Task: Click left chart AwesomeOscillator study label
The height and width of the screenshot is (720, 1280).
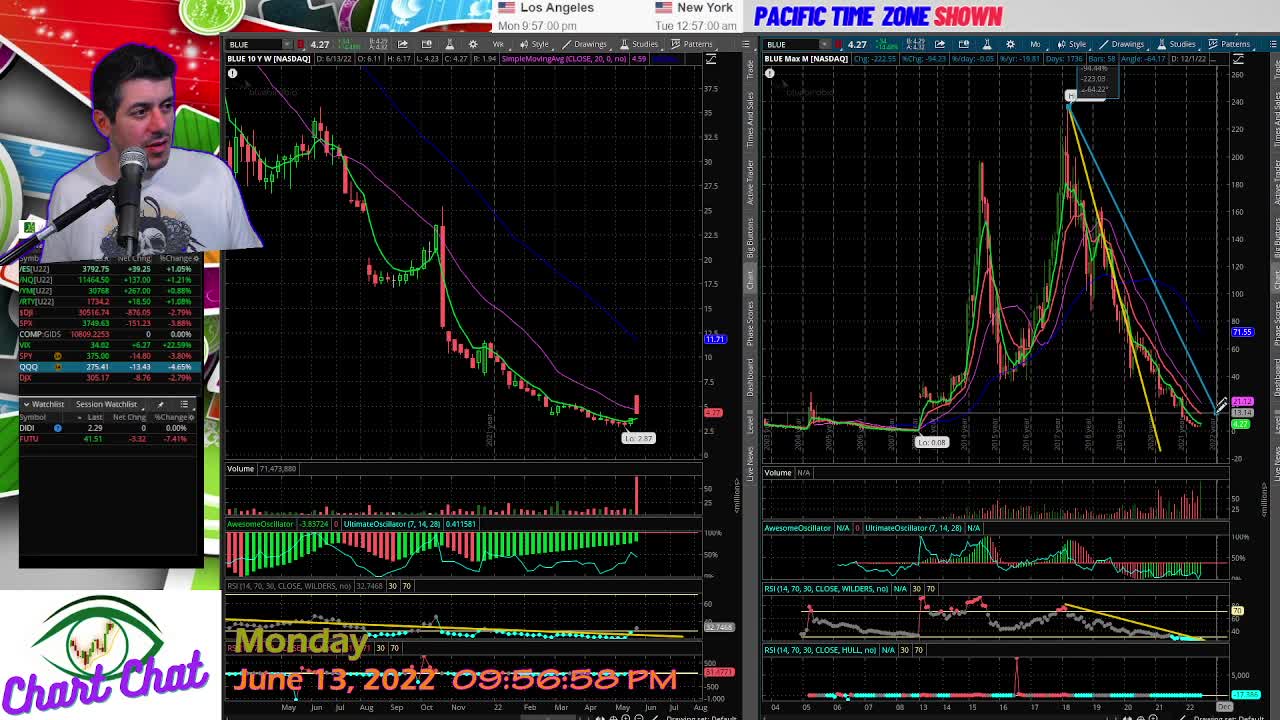Action: [260, 524]
